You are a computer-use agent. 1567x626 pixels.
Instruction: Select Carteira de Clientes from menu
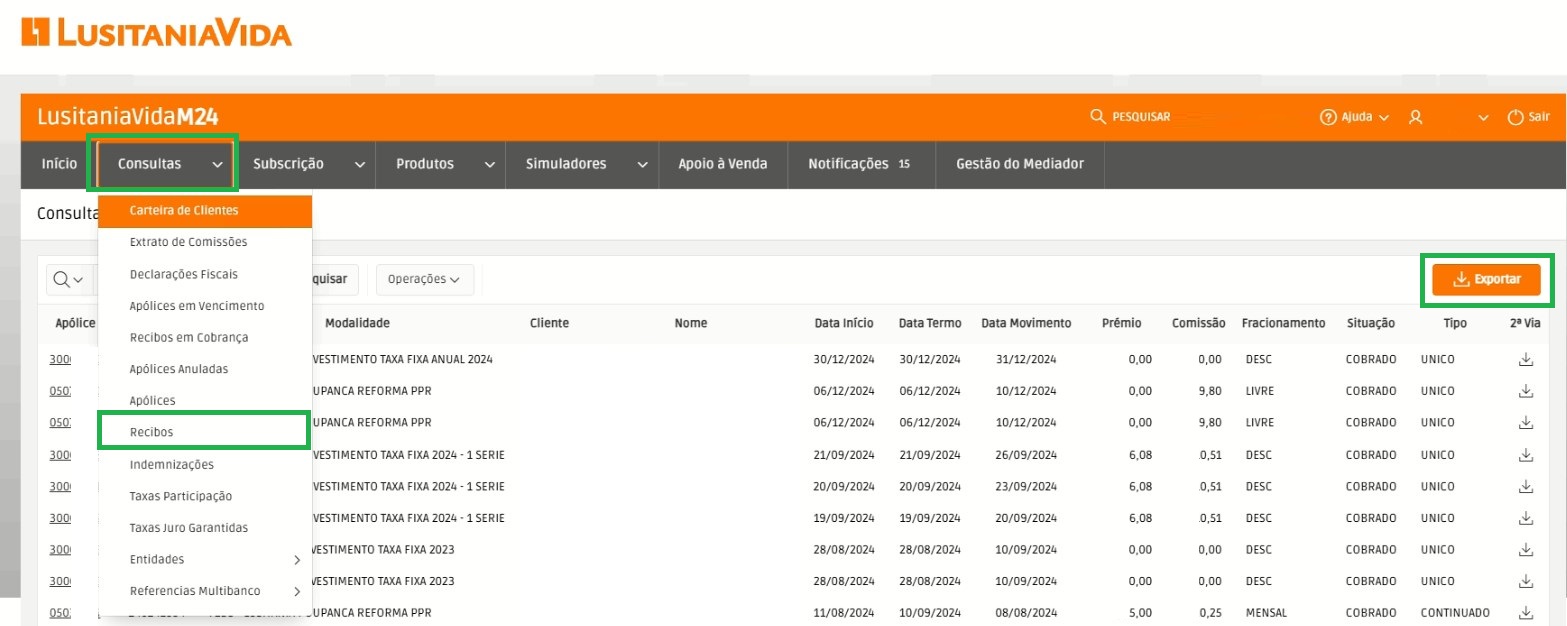click(205, 211)
